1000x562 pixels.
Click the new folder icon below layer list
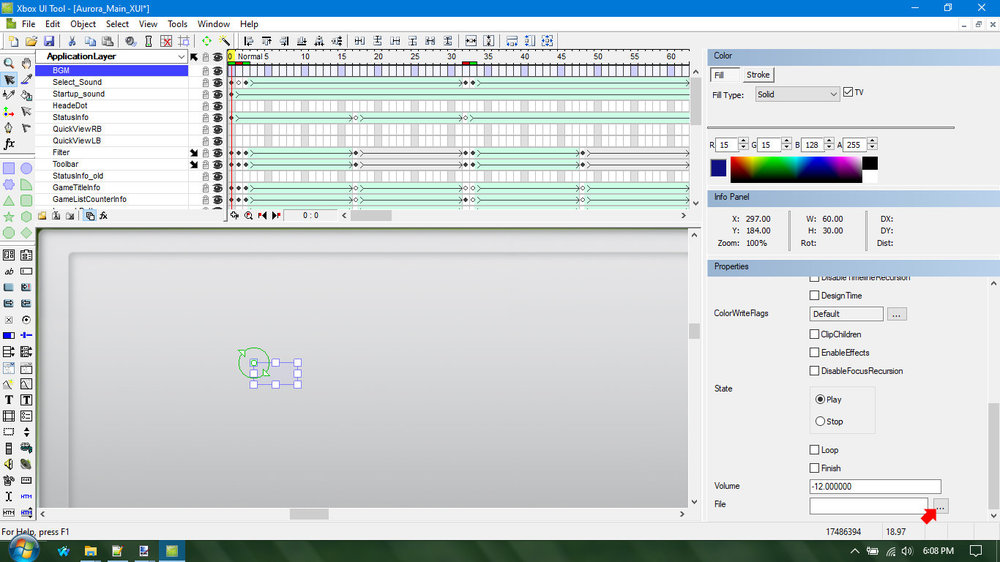coord(42,216)
